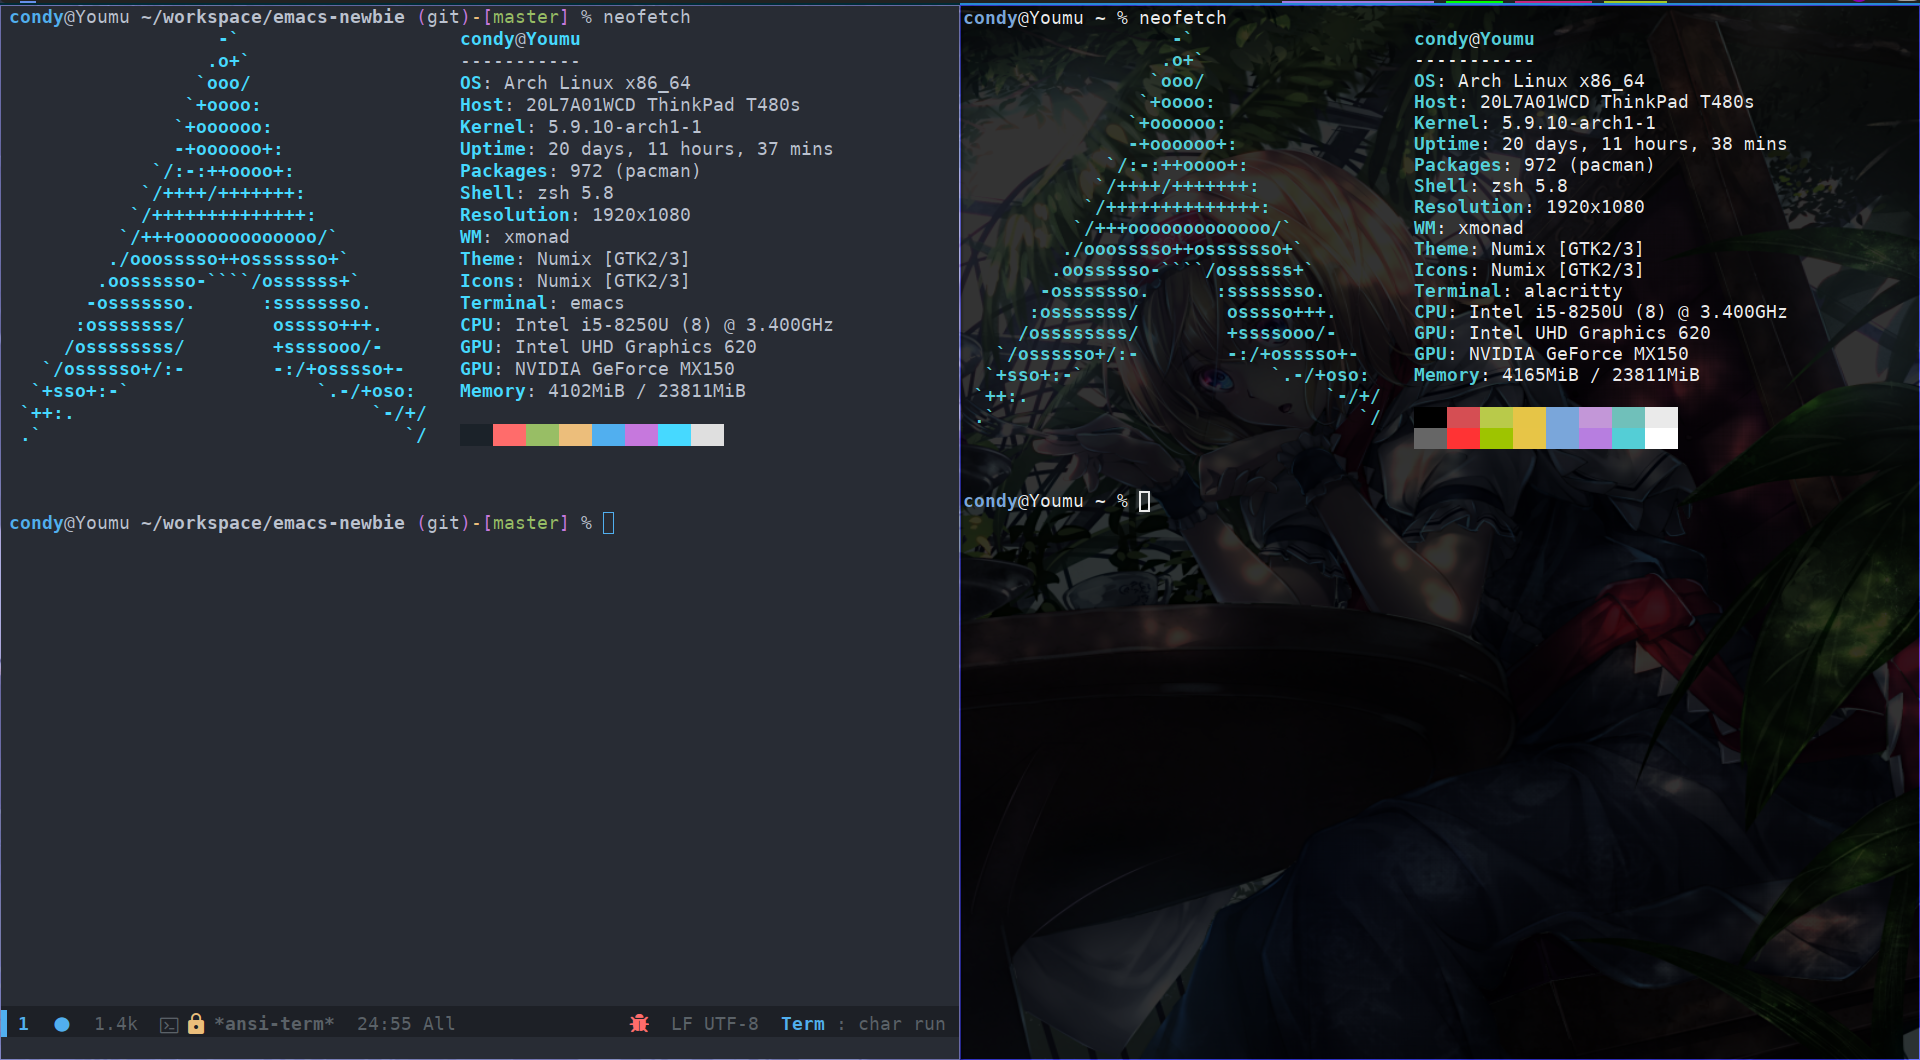This screenshot has width=1920, height=1060.
Task: Click the black swatch in the alacritty palette
Action: point(1430,418)
